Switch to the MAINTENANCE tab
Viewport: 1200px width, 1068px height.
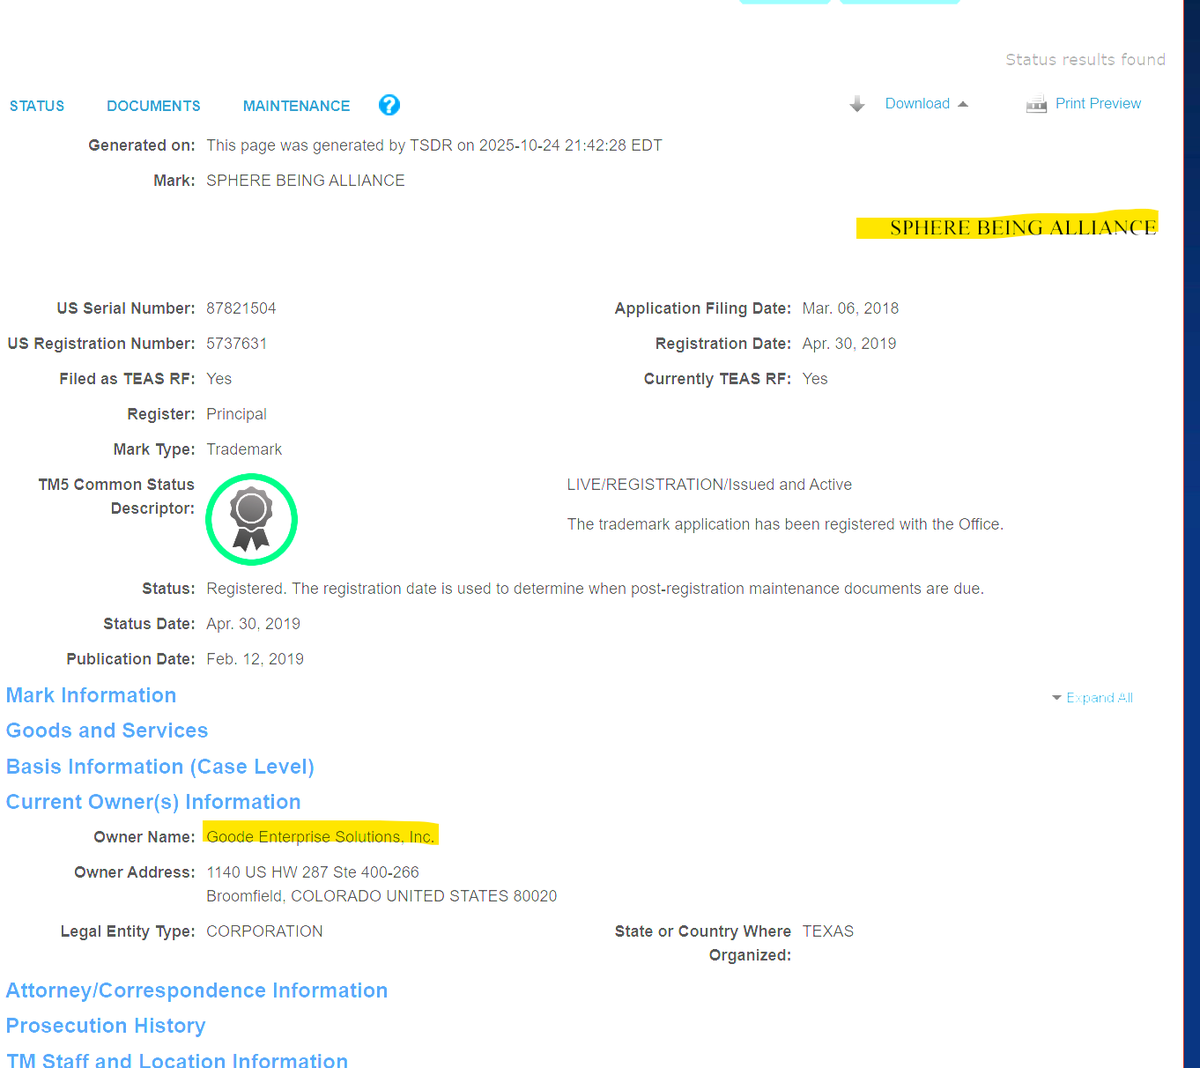click(x=297, y=106)
